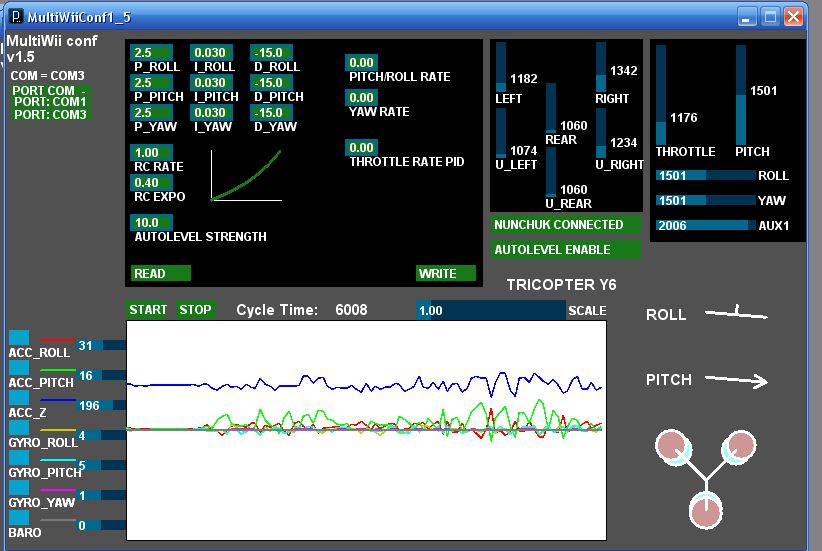Toggle the ACC_PITCH graph visibility square
822x551 pixels.
(x=18, y=367)
